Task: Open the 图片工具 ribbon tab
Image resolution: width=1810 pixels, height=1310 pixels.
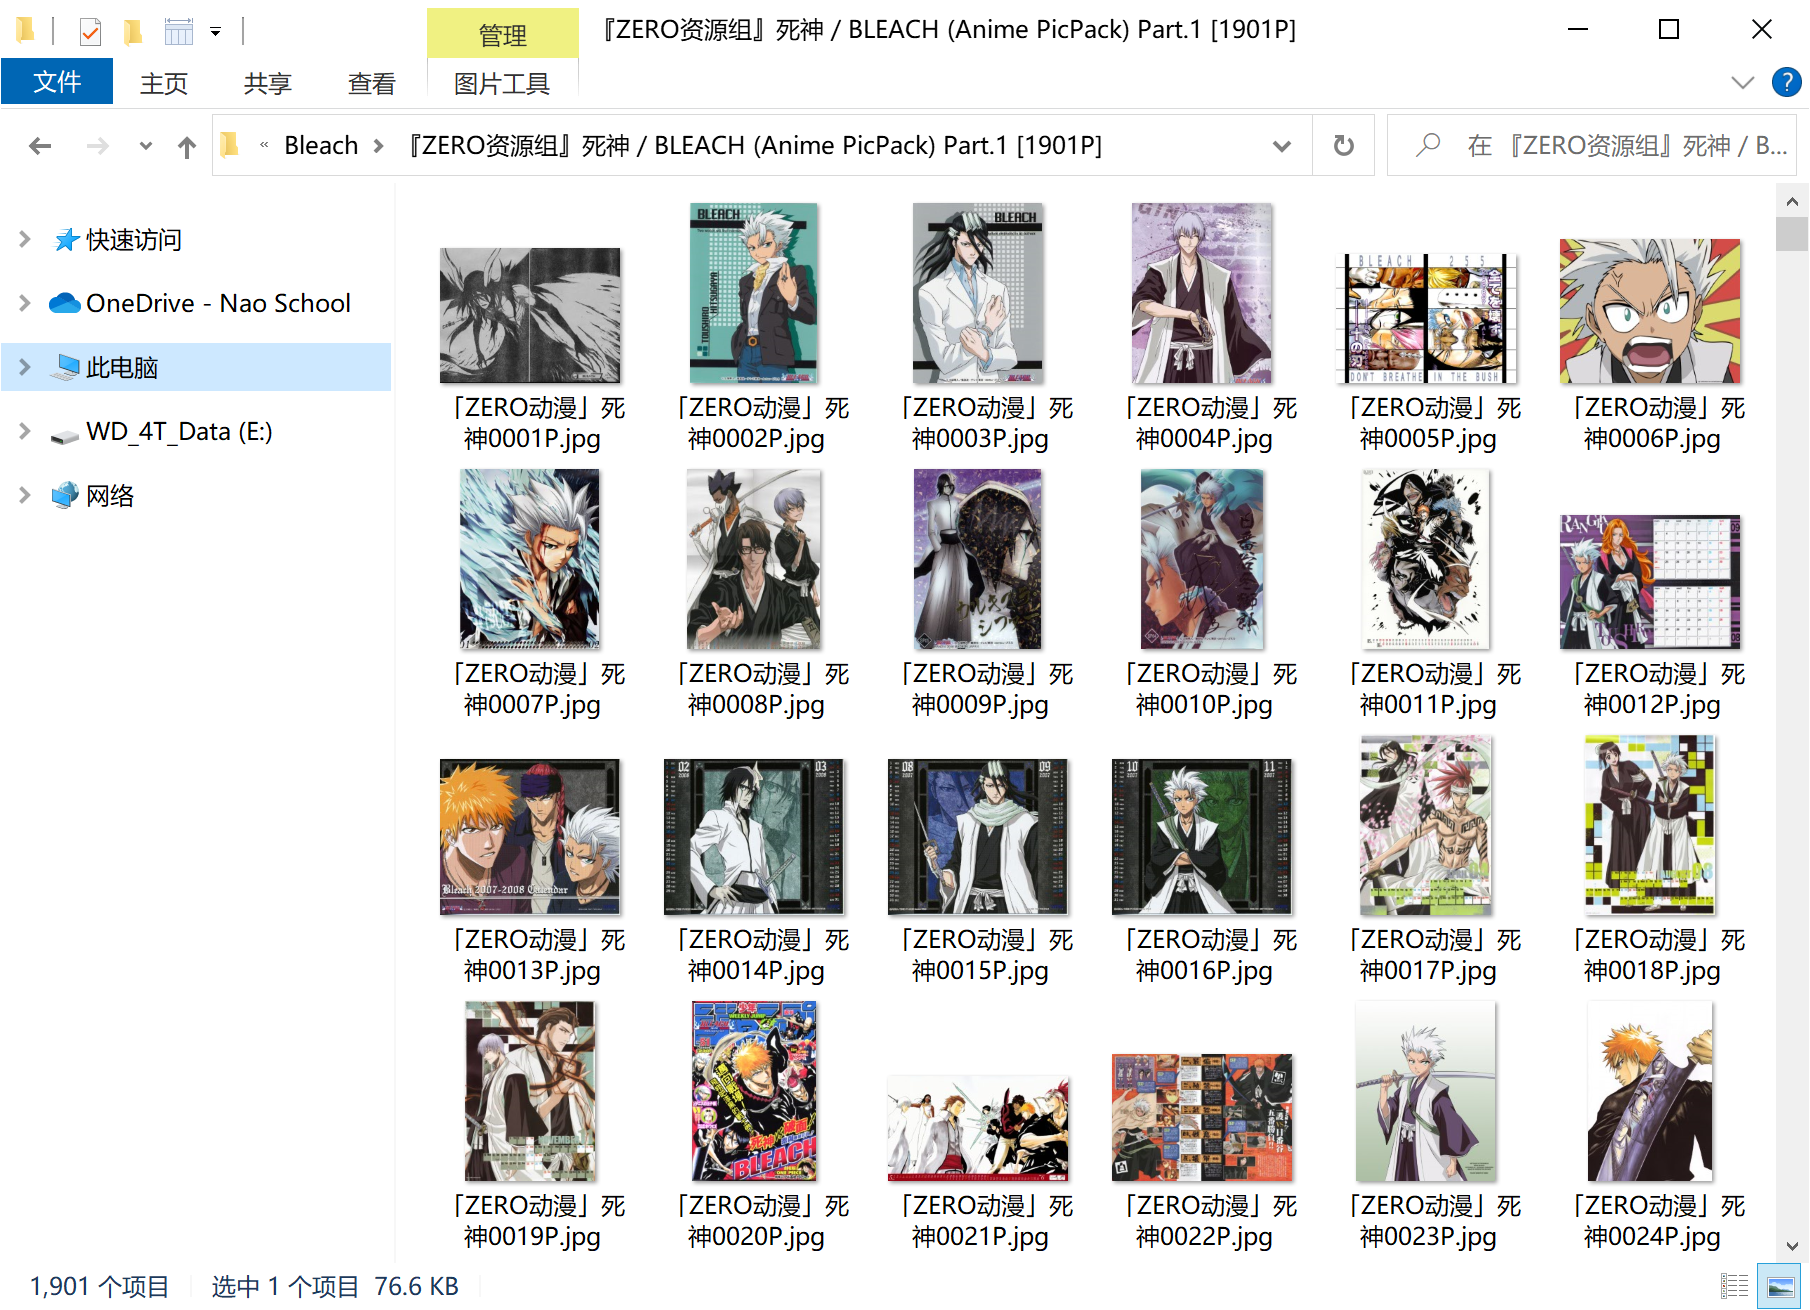Action: (502, 83)
